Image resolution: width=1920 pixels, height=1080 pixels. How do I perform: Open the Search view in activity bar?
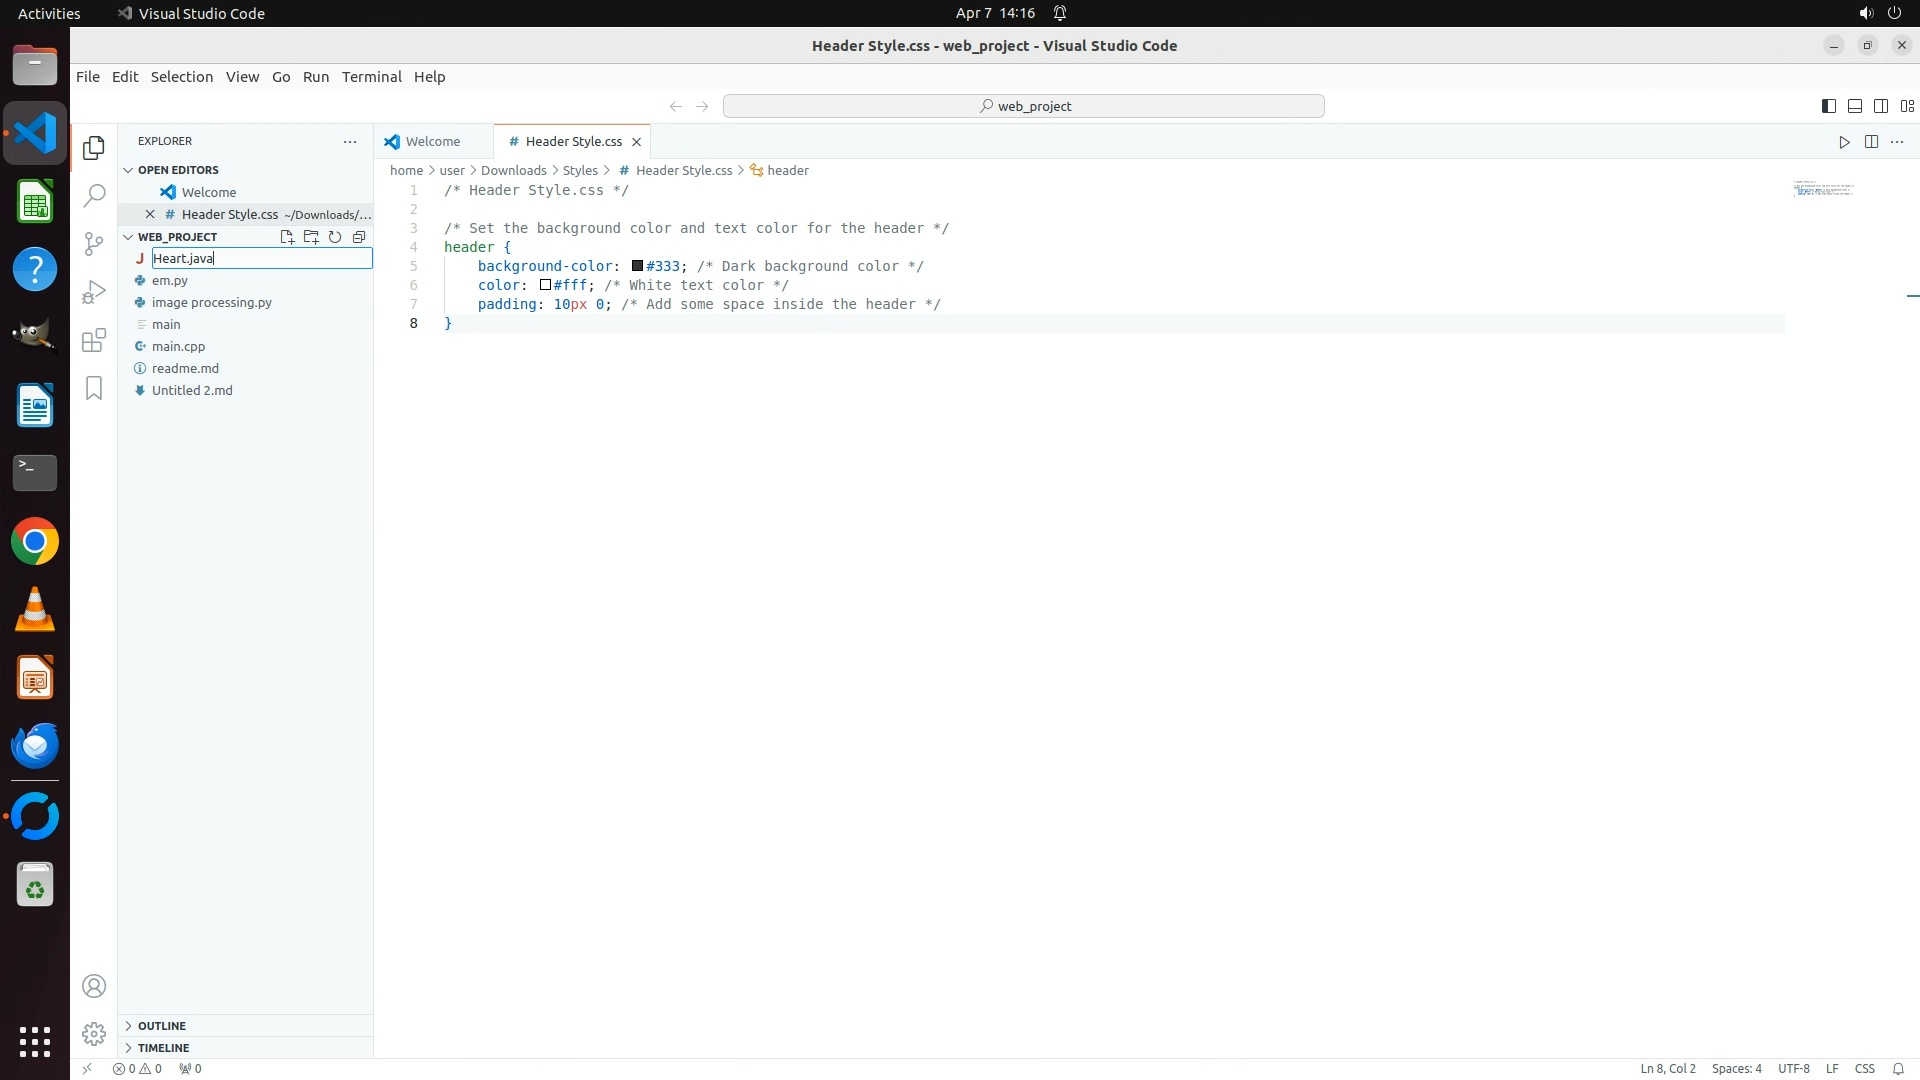[94, 196]
